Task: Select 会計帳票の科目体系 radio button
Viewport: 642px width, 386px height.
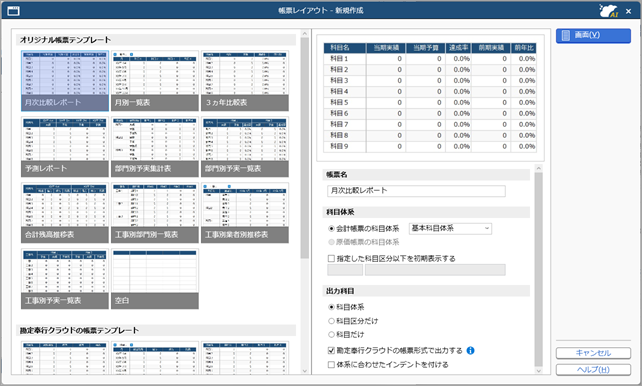Action: 331,228
